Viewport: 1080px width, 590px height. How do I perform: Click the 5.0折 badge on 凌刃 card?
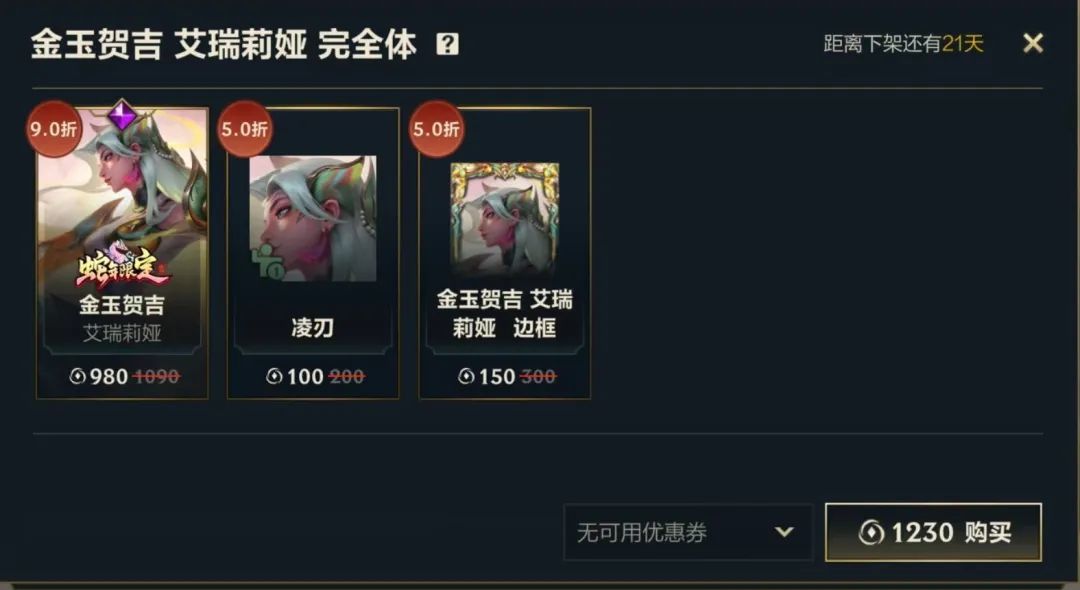click(245, 129)
